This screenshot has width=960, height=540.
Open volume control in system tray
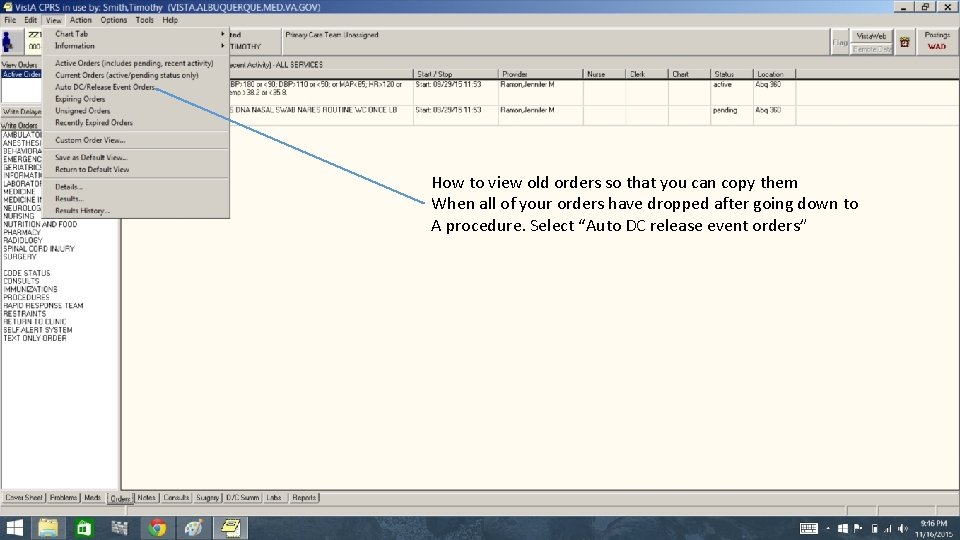coord(903,528)
